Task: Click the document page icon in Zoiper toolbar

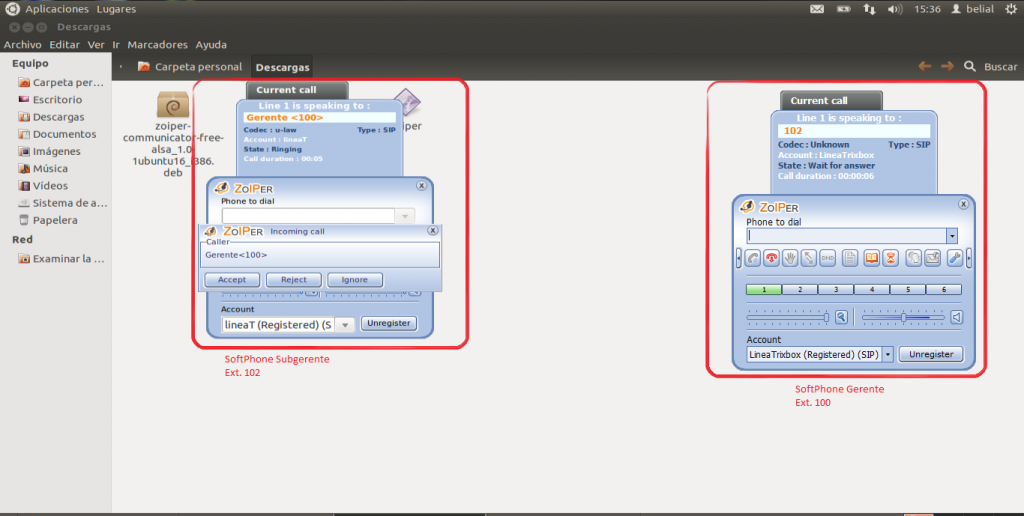Action: (x=850, y=258)
